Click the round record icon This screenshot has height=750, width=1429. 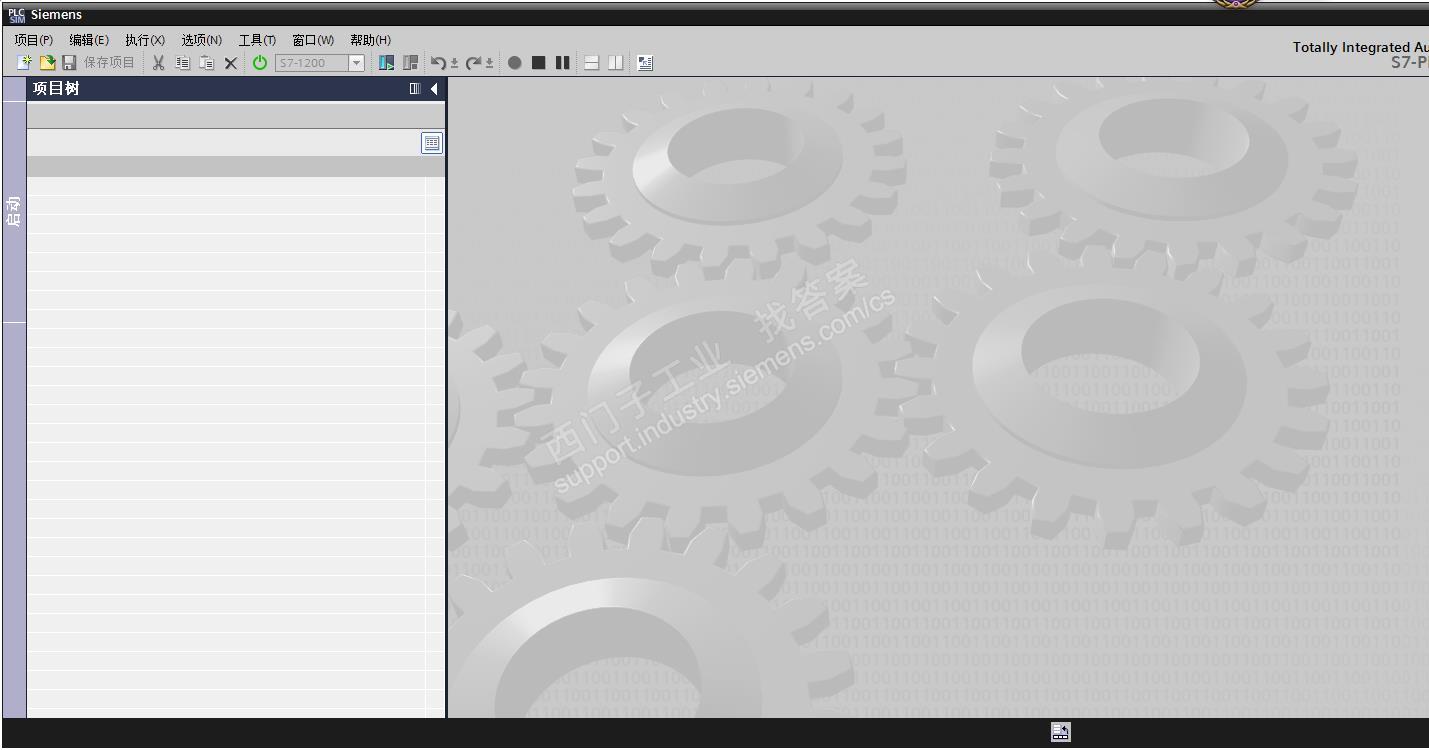click(514, 63)
